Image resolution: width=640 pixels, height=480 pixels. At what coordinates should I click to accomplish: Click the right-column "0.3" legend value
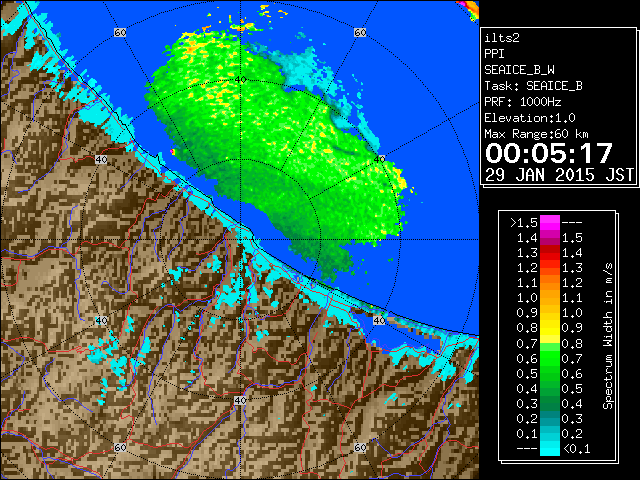(x=572, y=419)
